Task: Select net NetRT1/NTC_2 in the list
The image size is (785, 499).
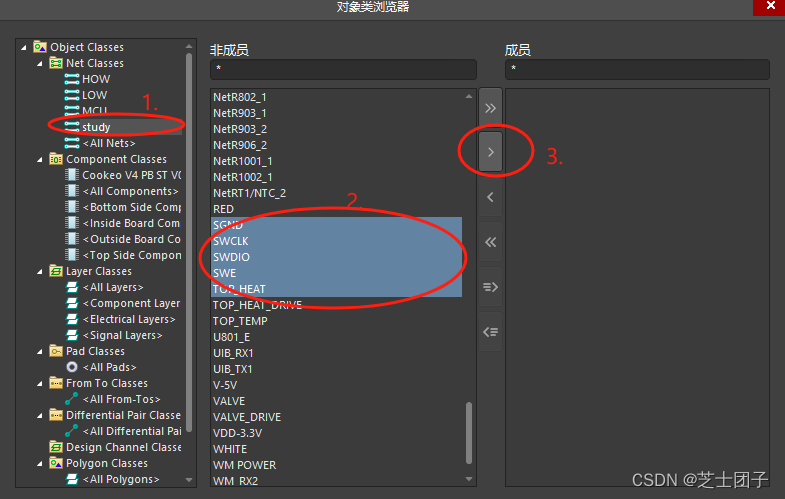Action: [x=249, y=193]
